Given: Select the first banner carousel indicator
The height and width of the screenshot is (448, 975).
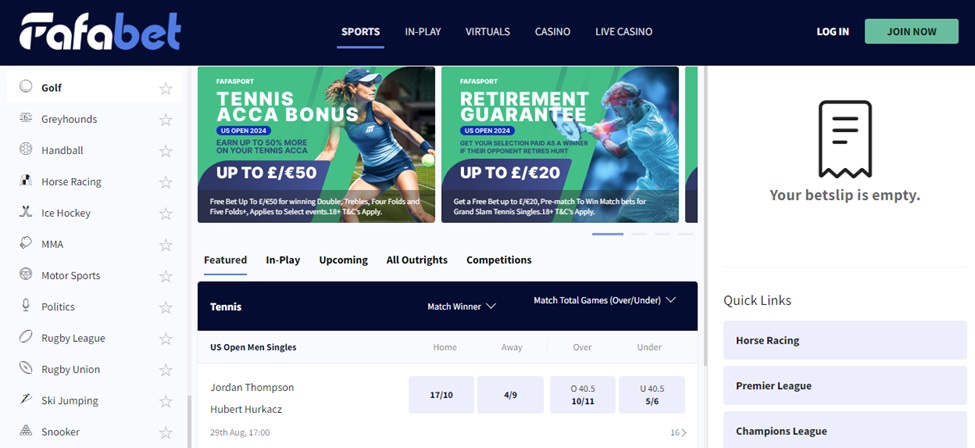Looking at the screenshot, I should click(x=608, y=234).
